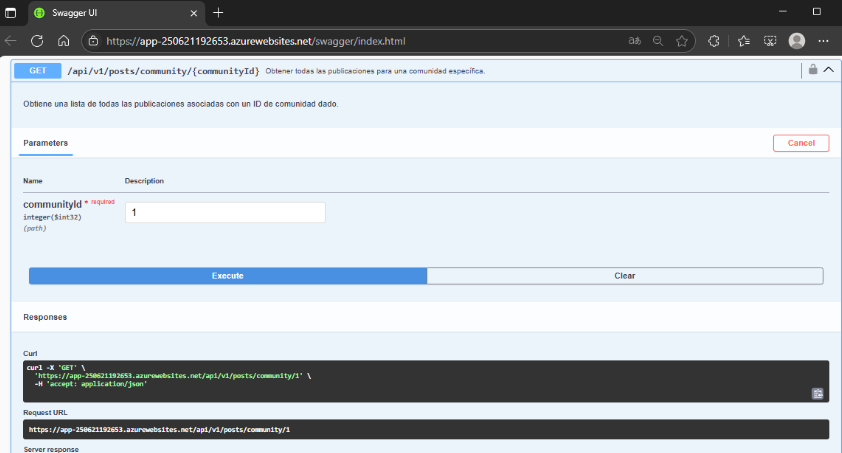The width and height of the screenshot is (842, 453).
Task: Click the Request URL text box
Action: [426, 429]
